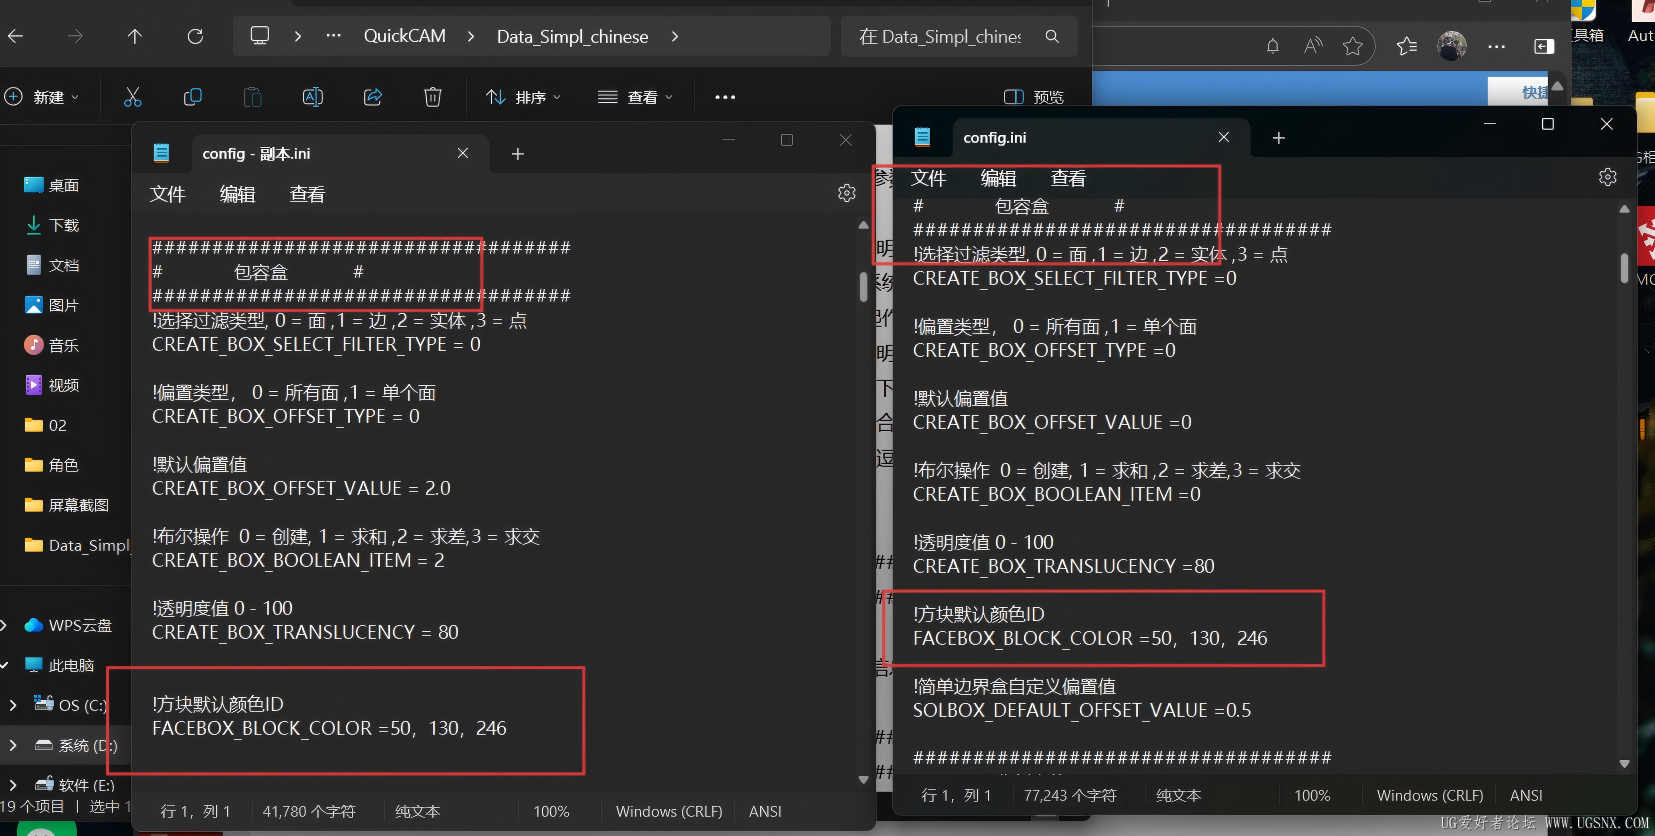Add a new tab in config - 副本.ini Notepad
1655x836 pixels.
[518, 154]
